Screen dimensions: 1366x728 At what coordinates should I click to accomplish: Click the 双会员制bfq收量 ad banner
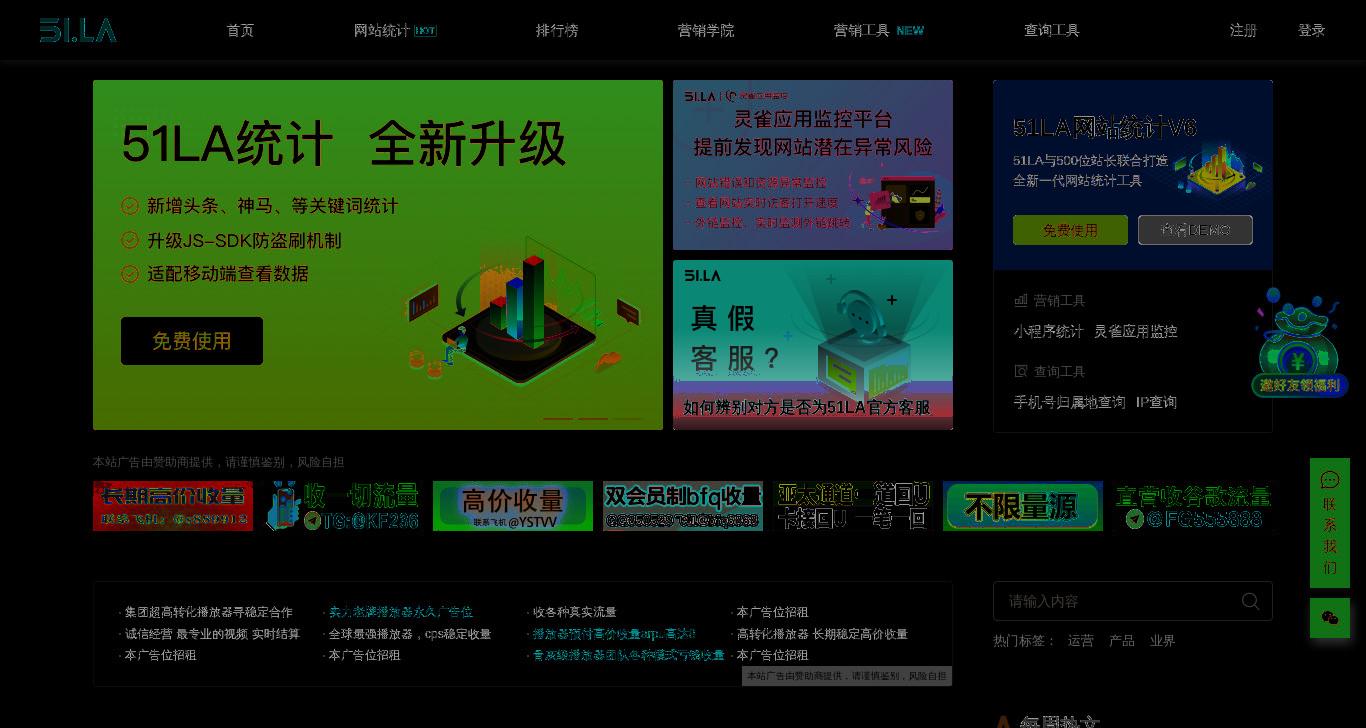coord(683,506)
